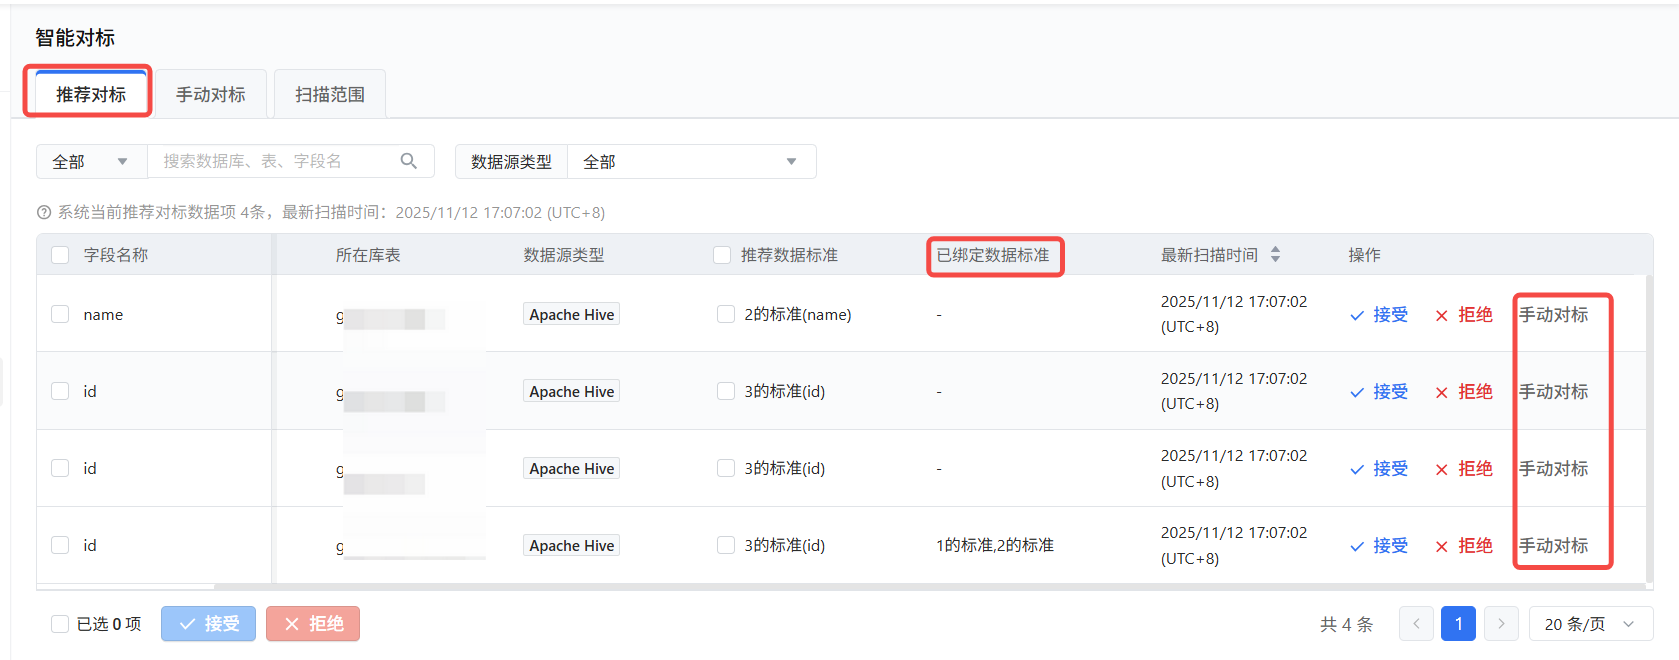Focus the 搜索数据库、表、字段名 search box

coord(270,162)
